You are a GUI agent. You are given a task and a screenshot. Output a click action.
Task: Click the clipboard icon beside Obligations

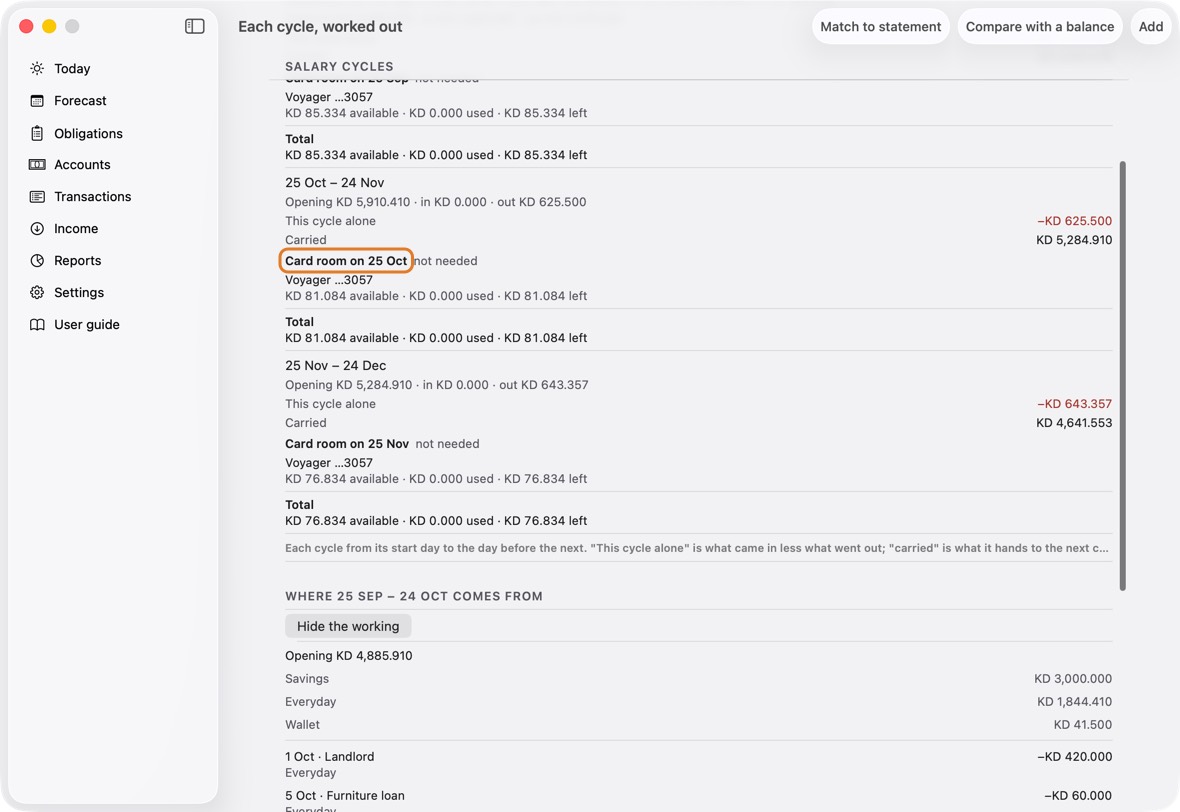[37, 133]
